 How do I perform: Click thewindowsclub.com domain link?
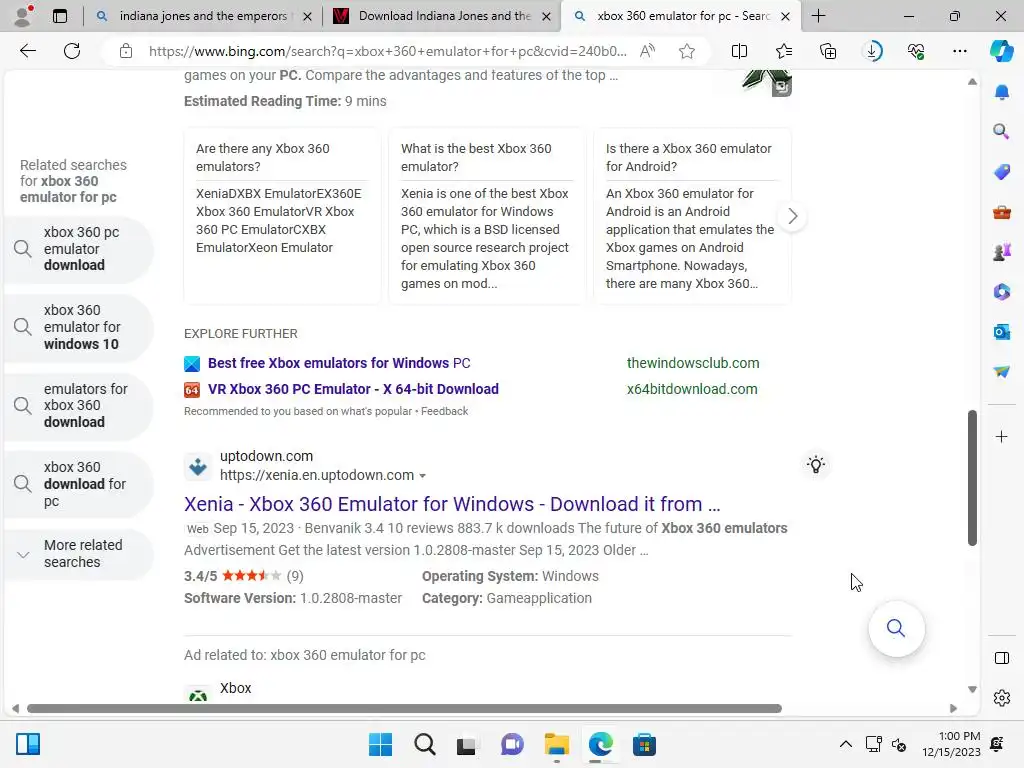pyautogui.click(x=693, y=363)
